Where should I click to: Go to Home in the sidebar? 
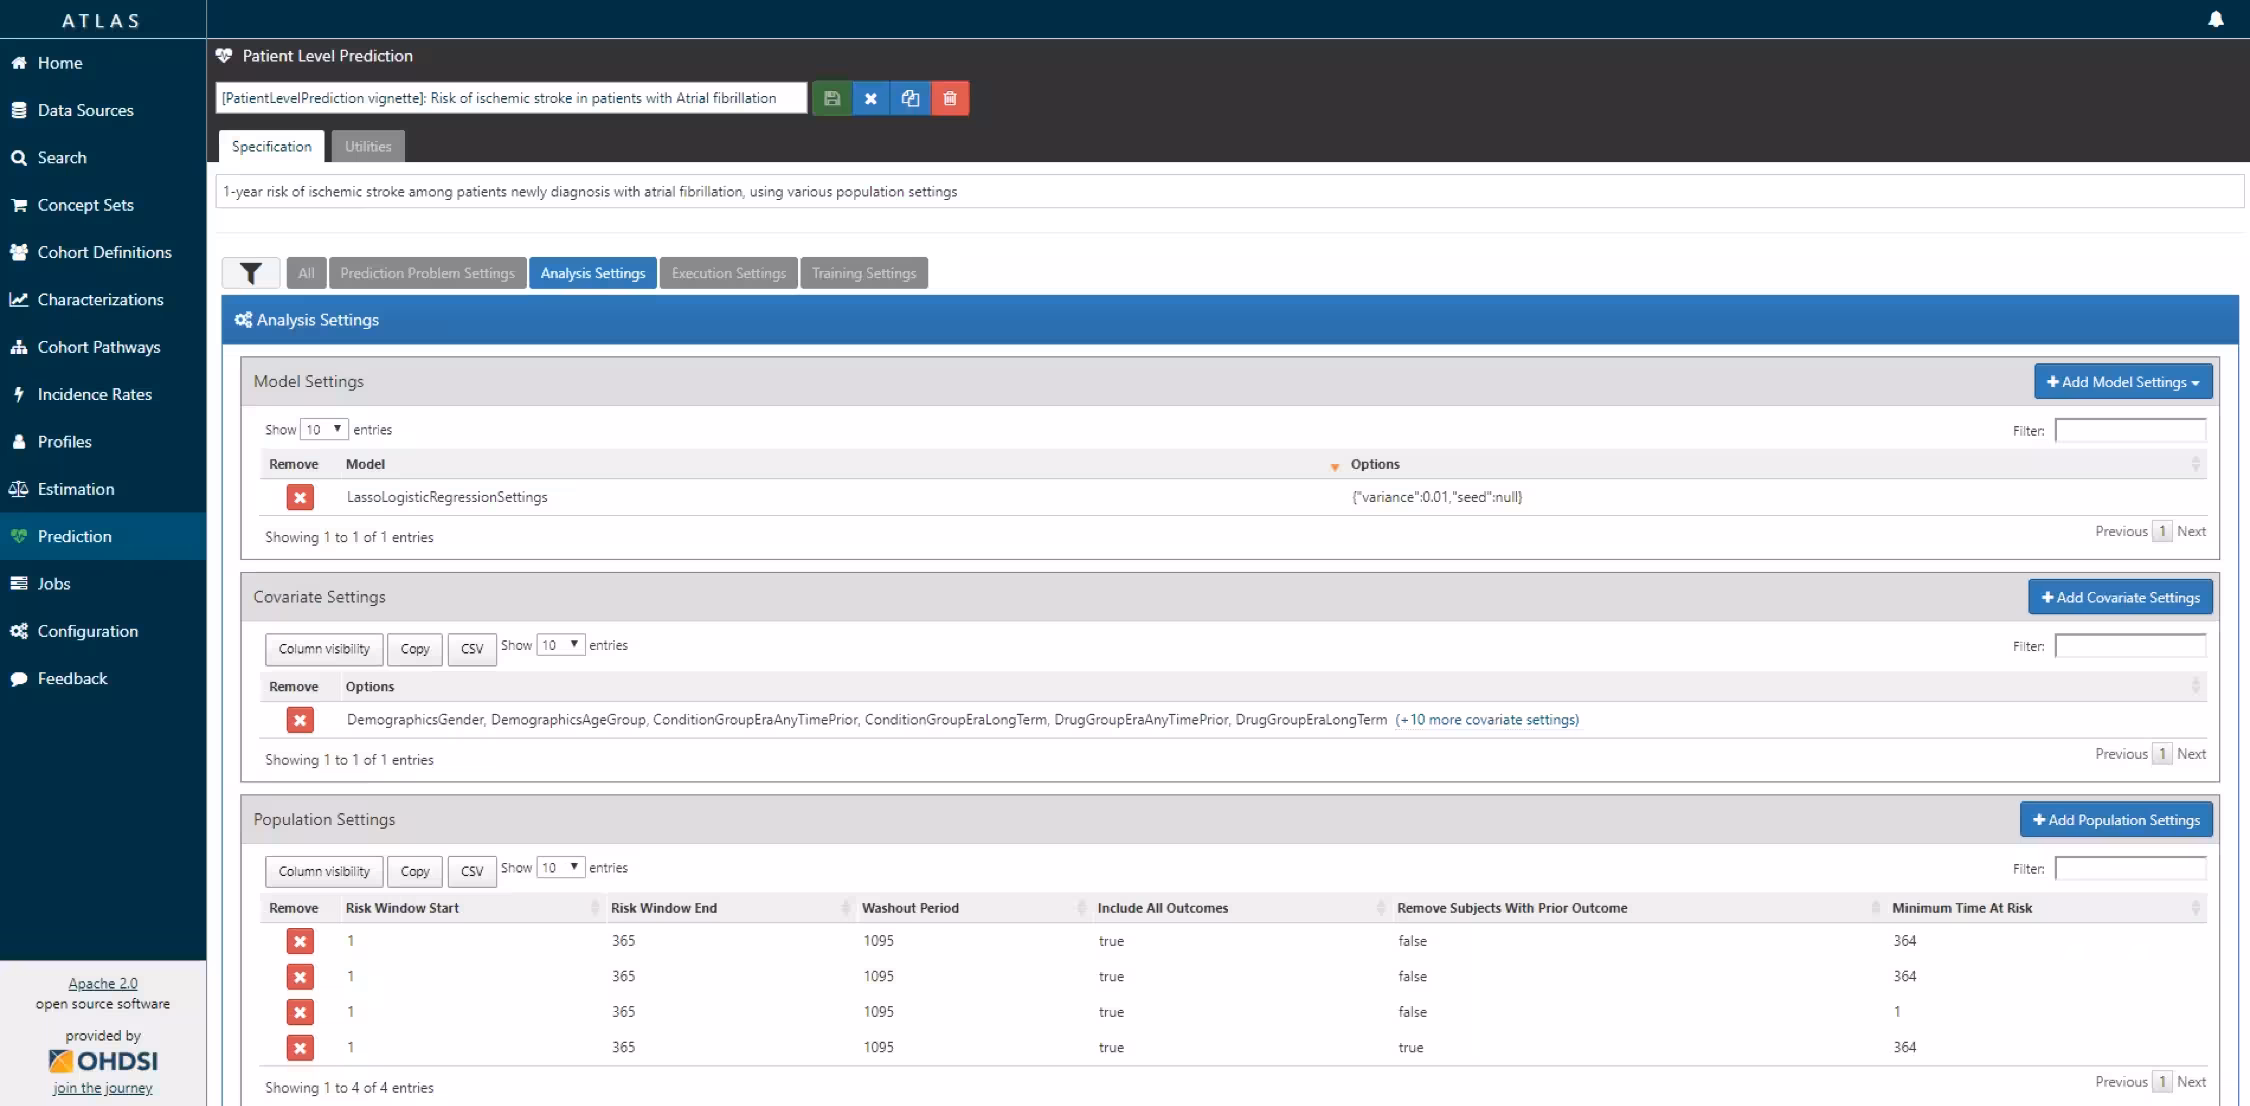(103, 63)
